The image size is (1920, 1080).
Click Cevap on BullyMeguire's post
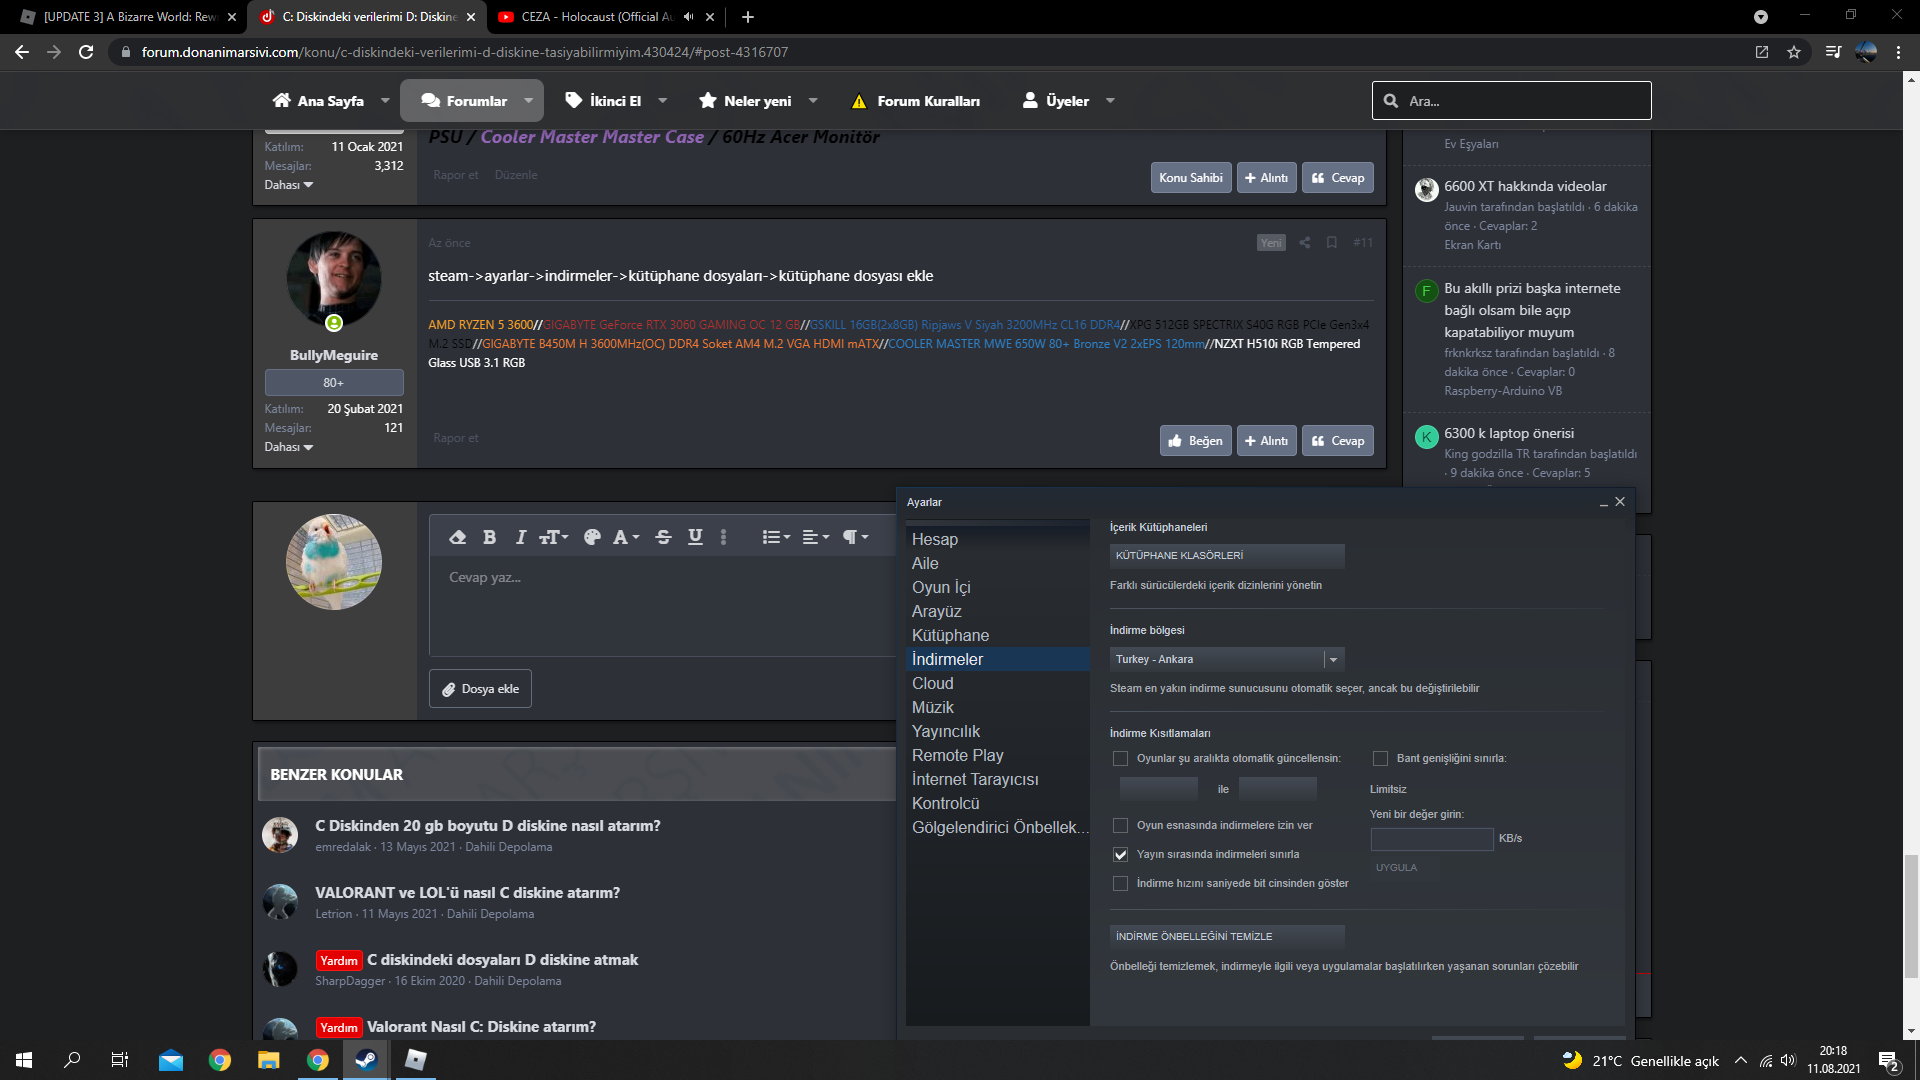(x=1337, y=441)
